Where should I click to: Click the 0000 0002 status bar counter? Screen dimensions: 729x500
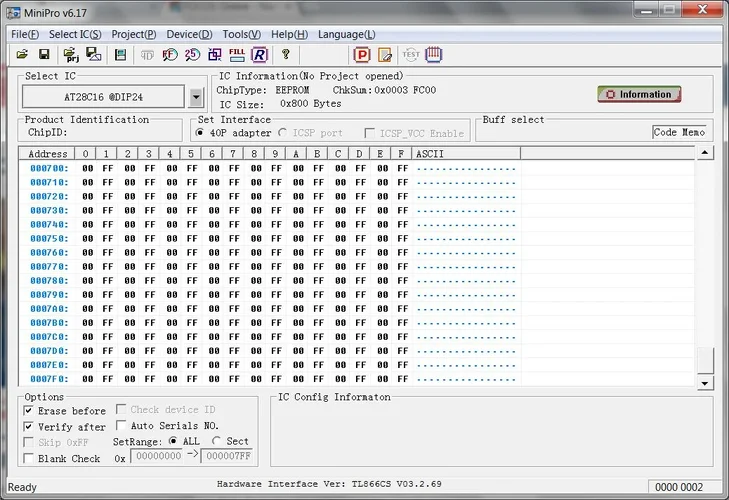click(x=679, y=487)
